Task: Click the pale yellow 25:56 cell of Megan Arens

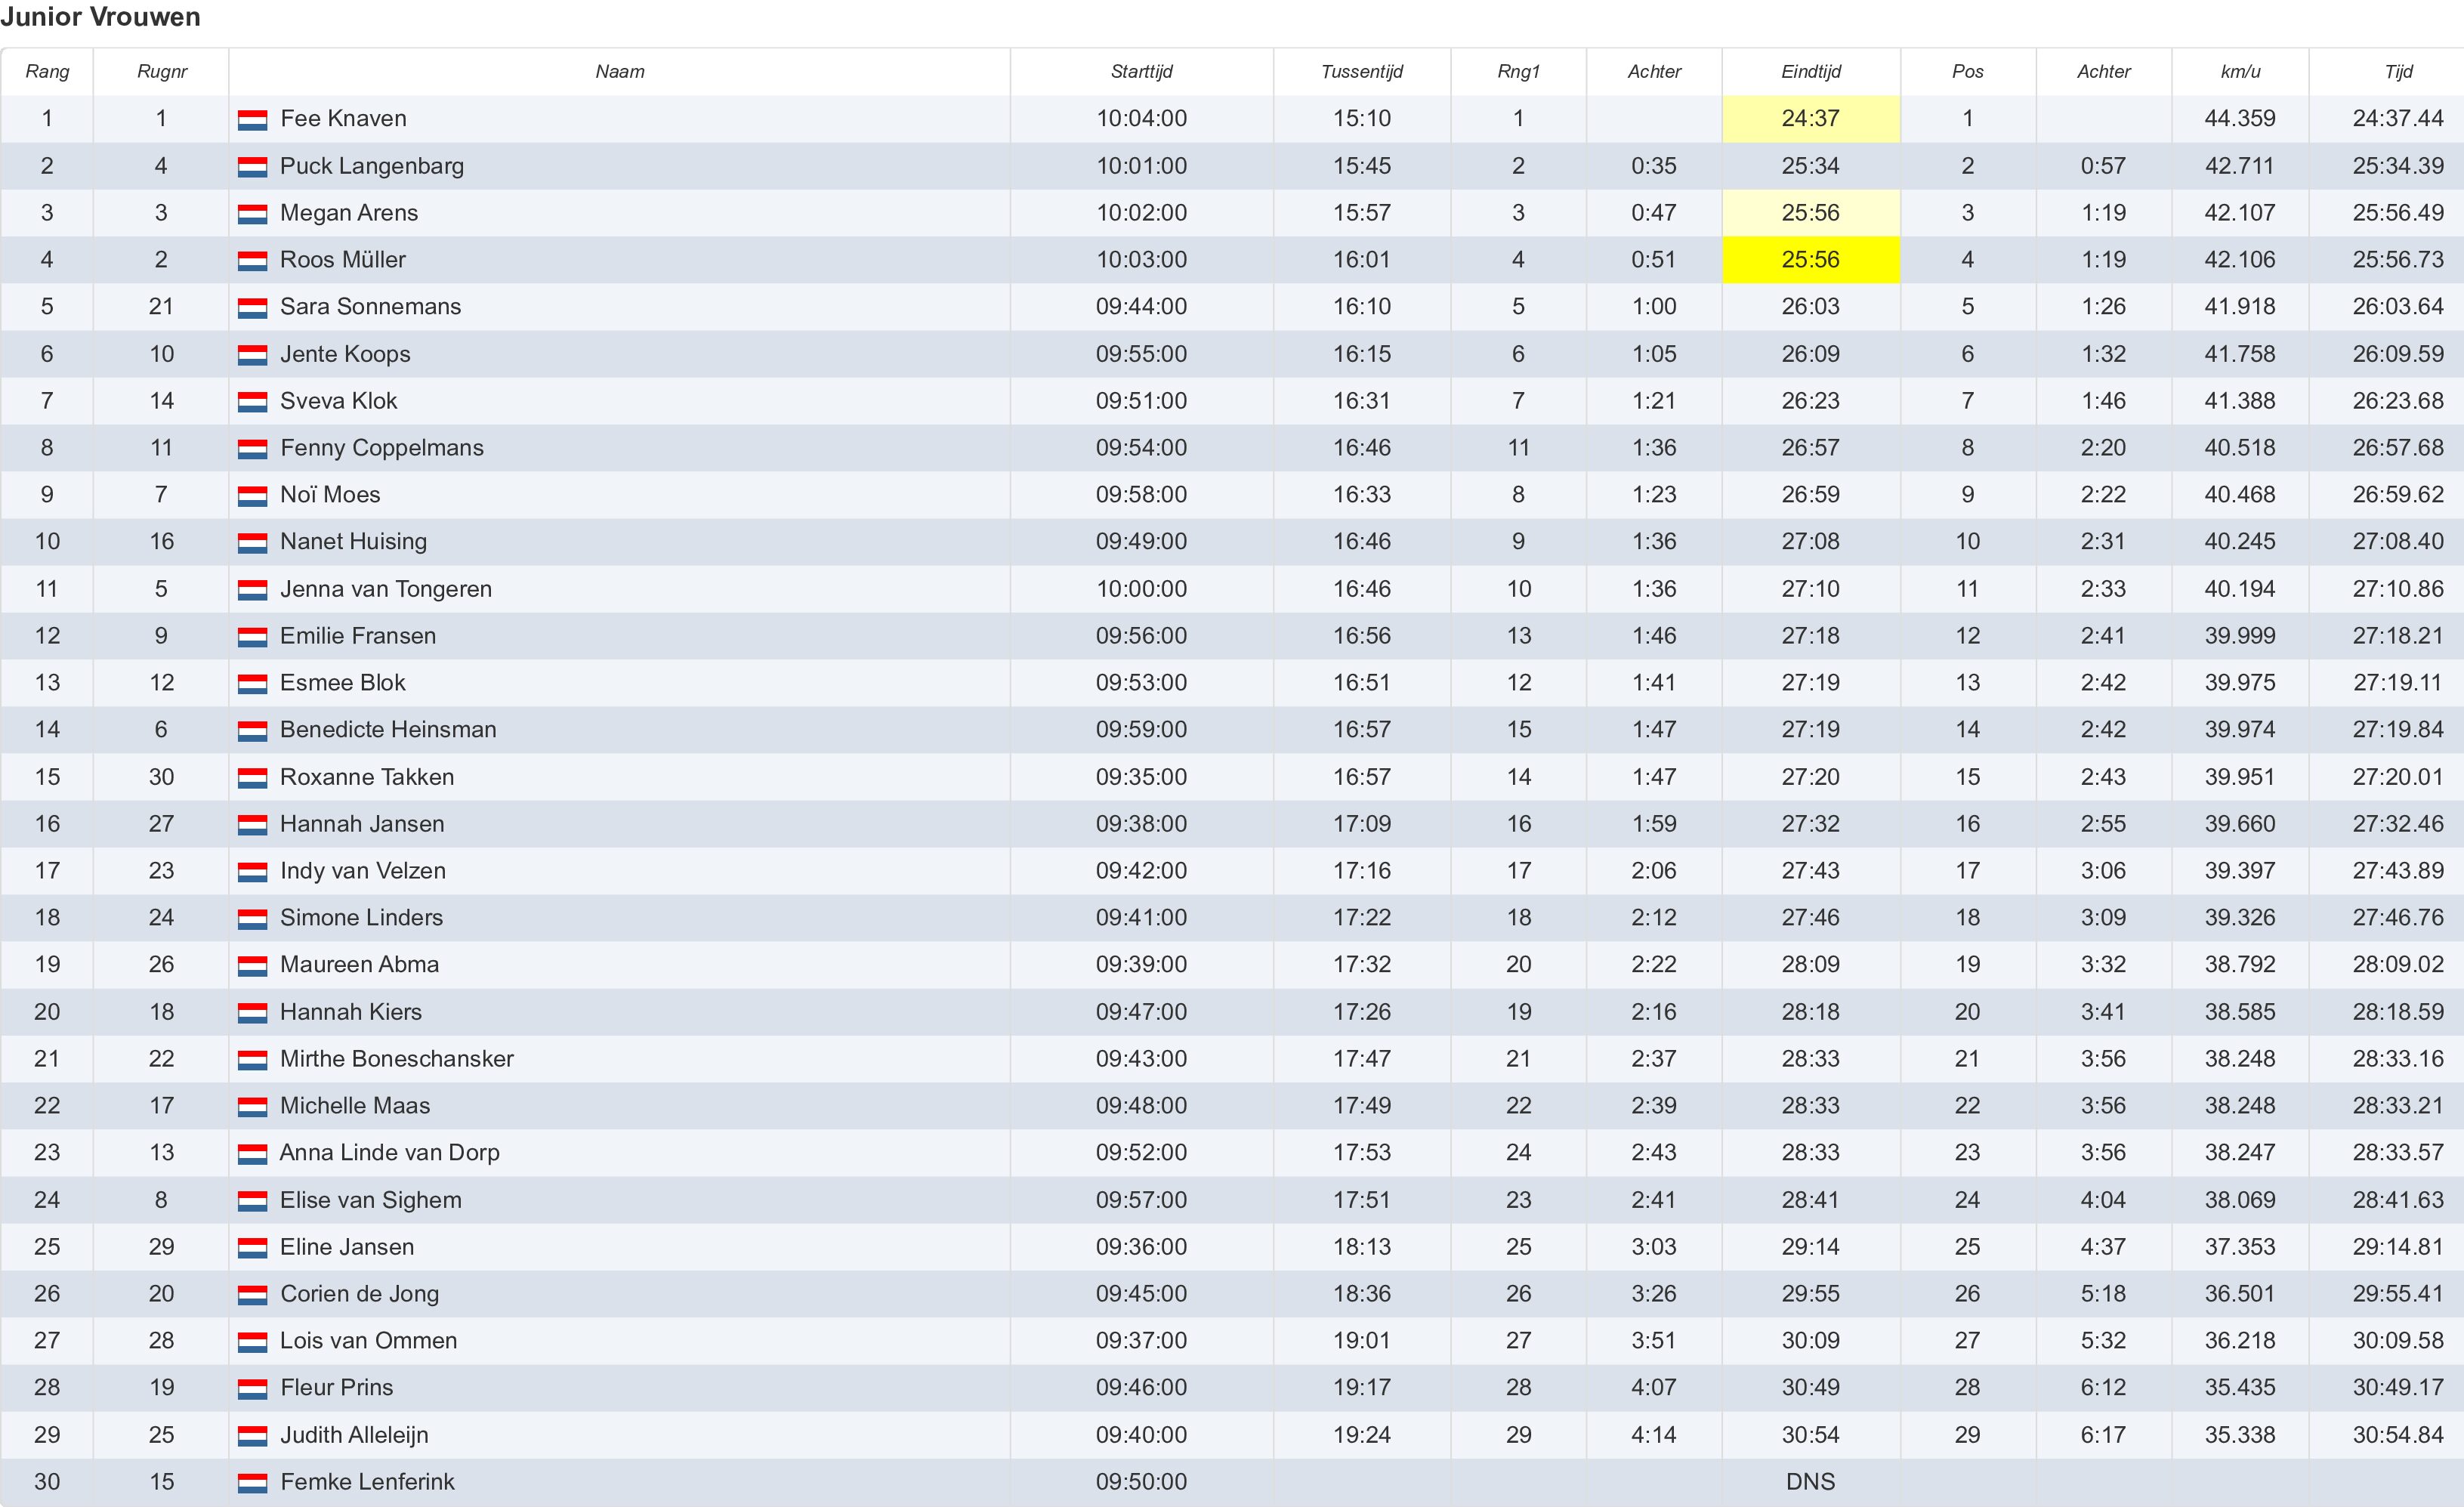Action: (1811, 213)
